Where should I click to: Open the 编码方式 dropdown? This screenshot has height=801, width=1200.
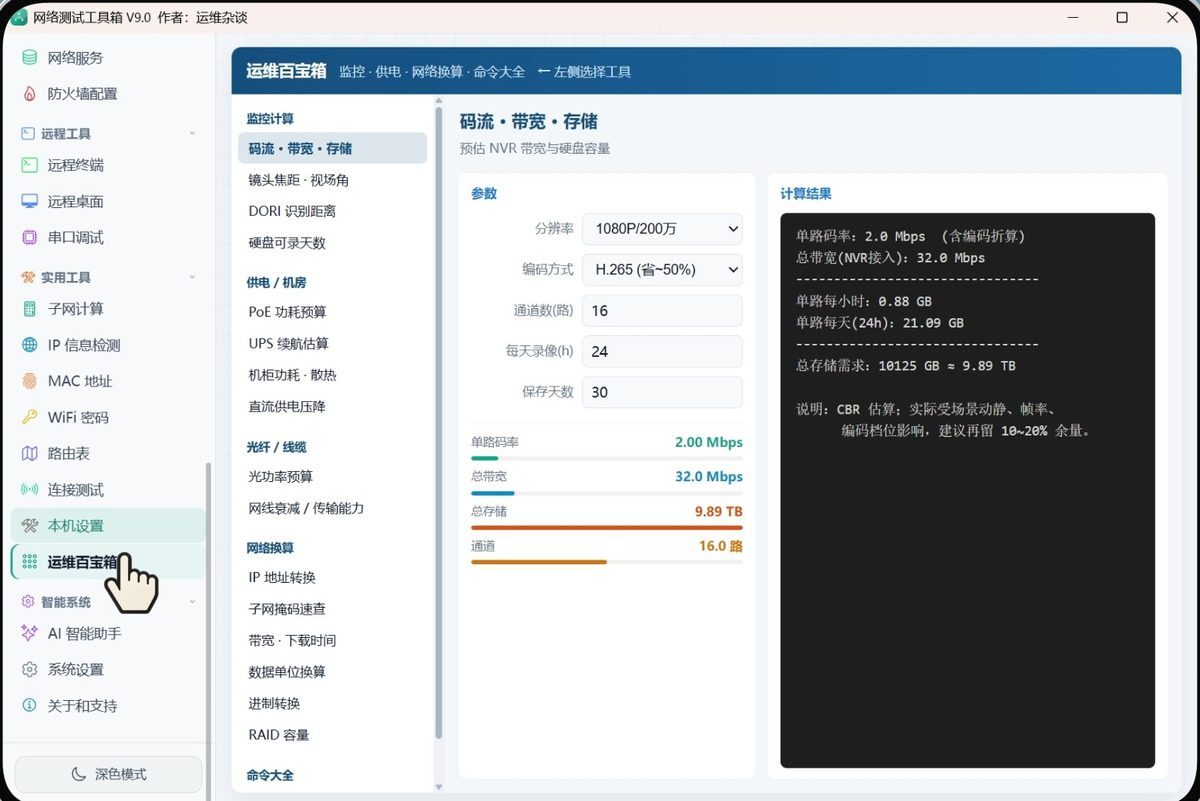(x=662, y=269)
